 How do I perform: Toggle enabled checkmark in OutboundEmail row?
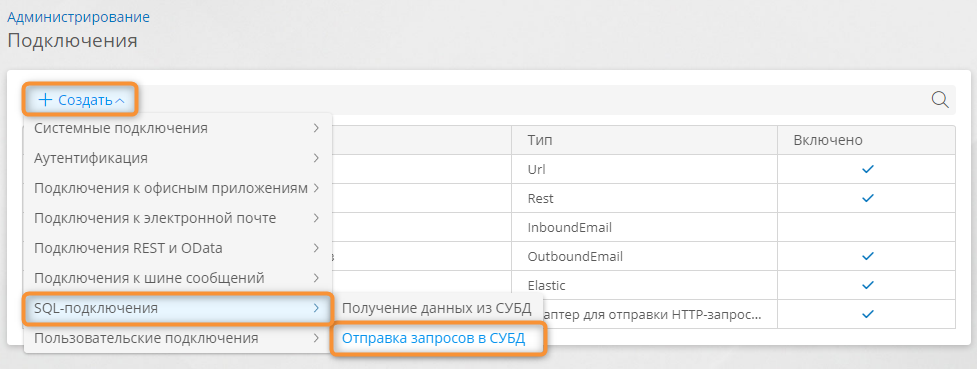point(867,256)
